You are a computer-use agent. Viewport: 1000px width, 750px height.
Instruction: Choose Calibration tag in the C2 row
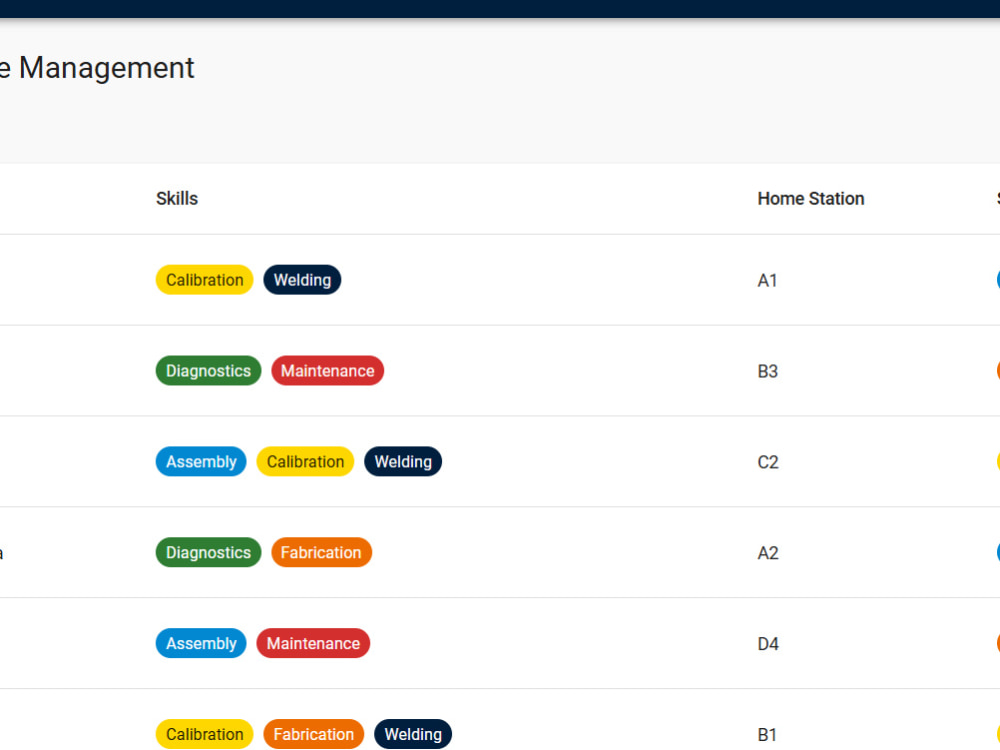(x=305, y=462)
